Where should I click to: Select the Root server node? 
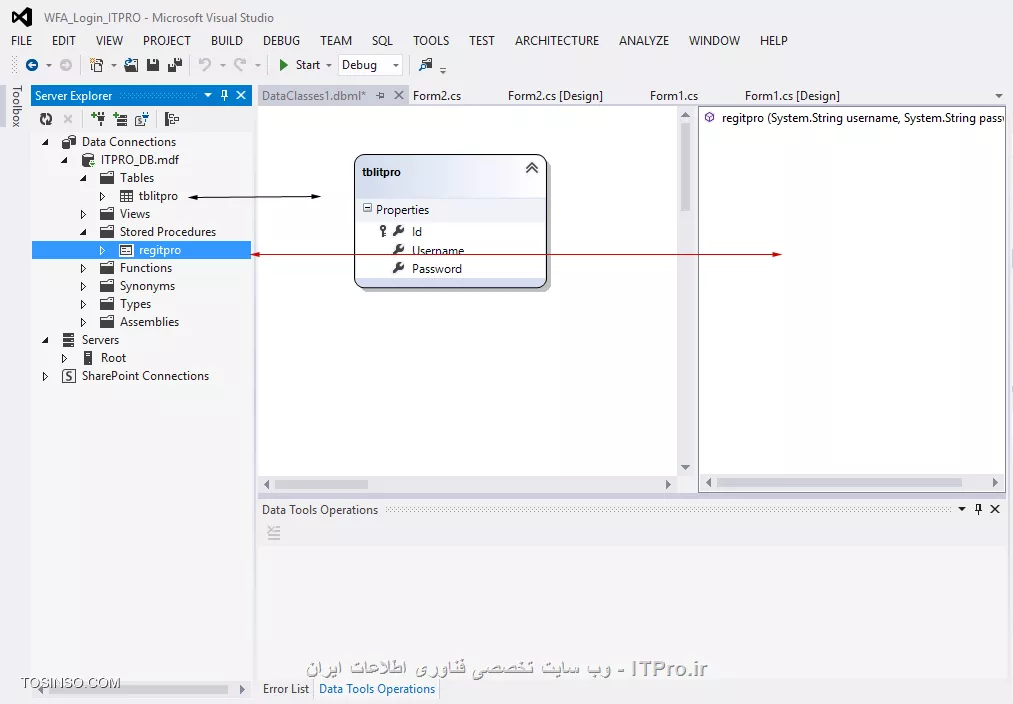click(x=113, y=358)
